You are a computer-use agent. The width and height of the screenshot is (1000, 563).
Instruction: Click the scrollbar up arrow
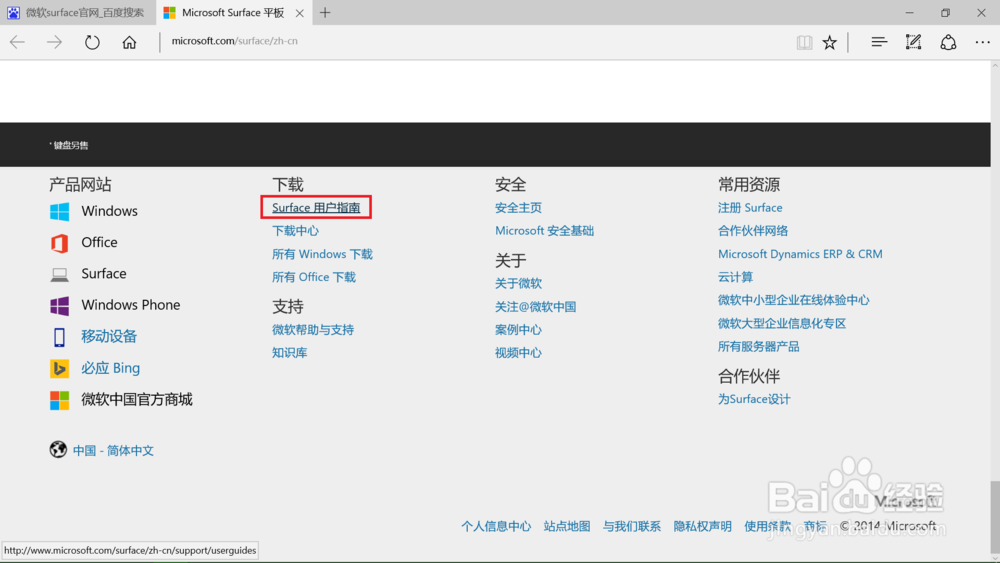995,66
